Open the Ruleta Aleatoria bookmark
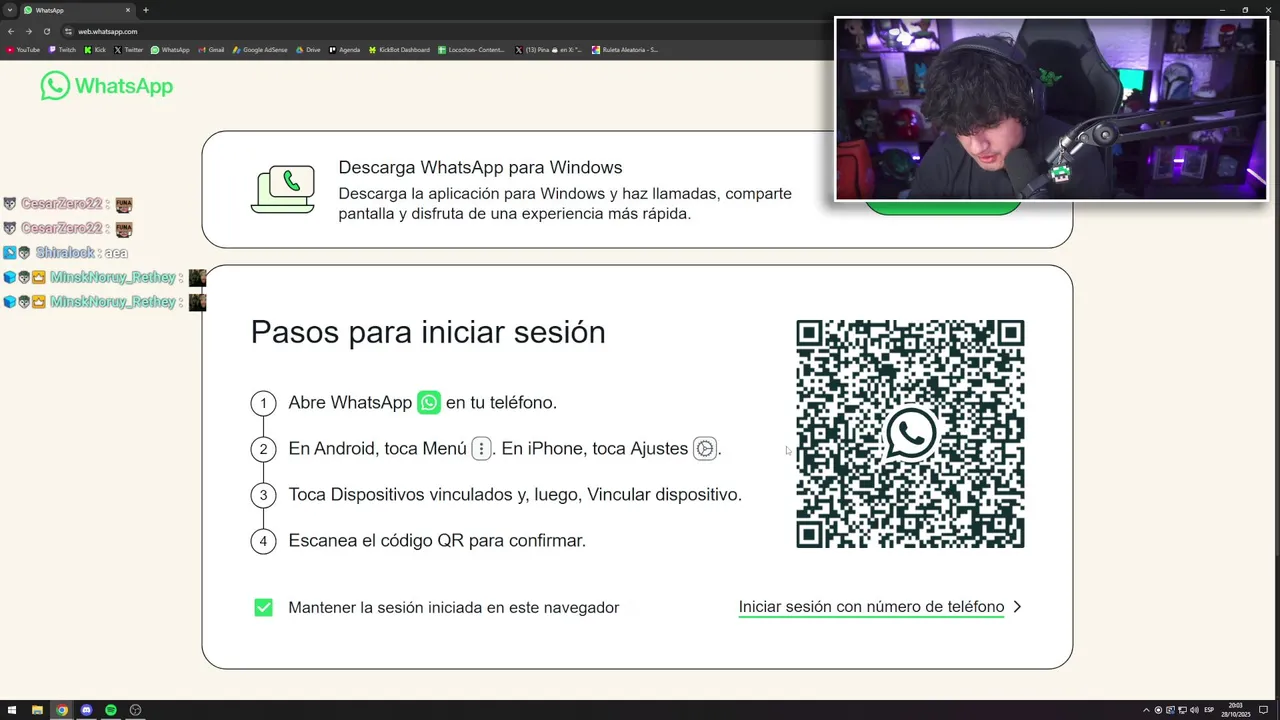 pyautogui.click(x=625, y=49)
